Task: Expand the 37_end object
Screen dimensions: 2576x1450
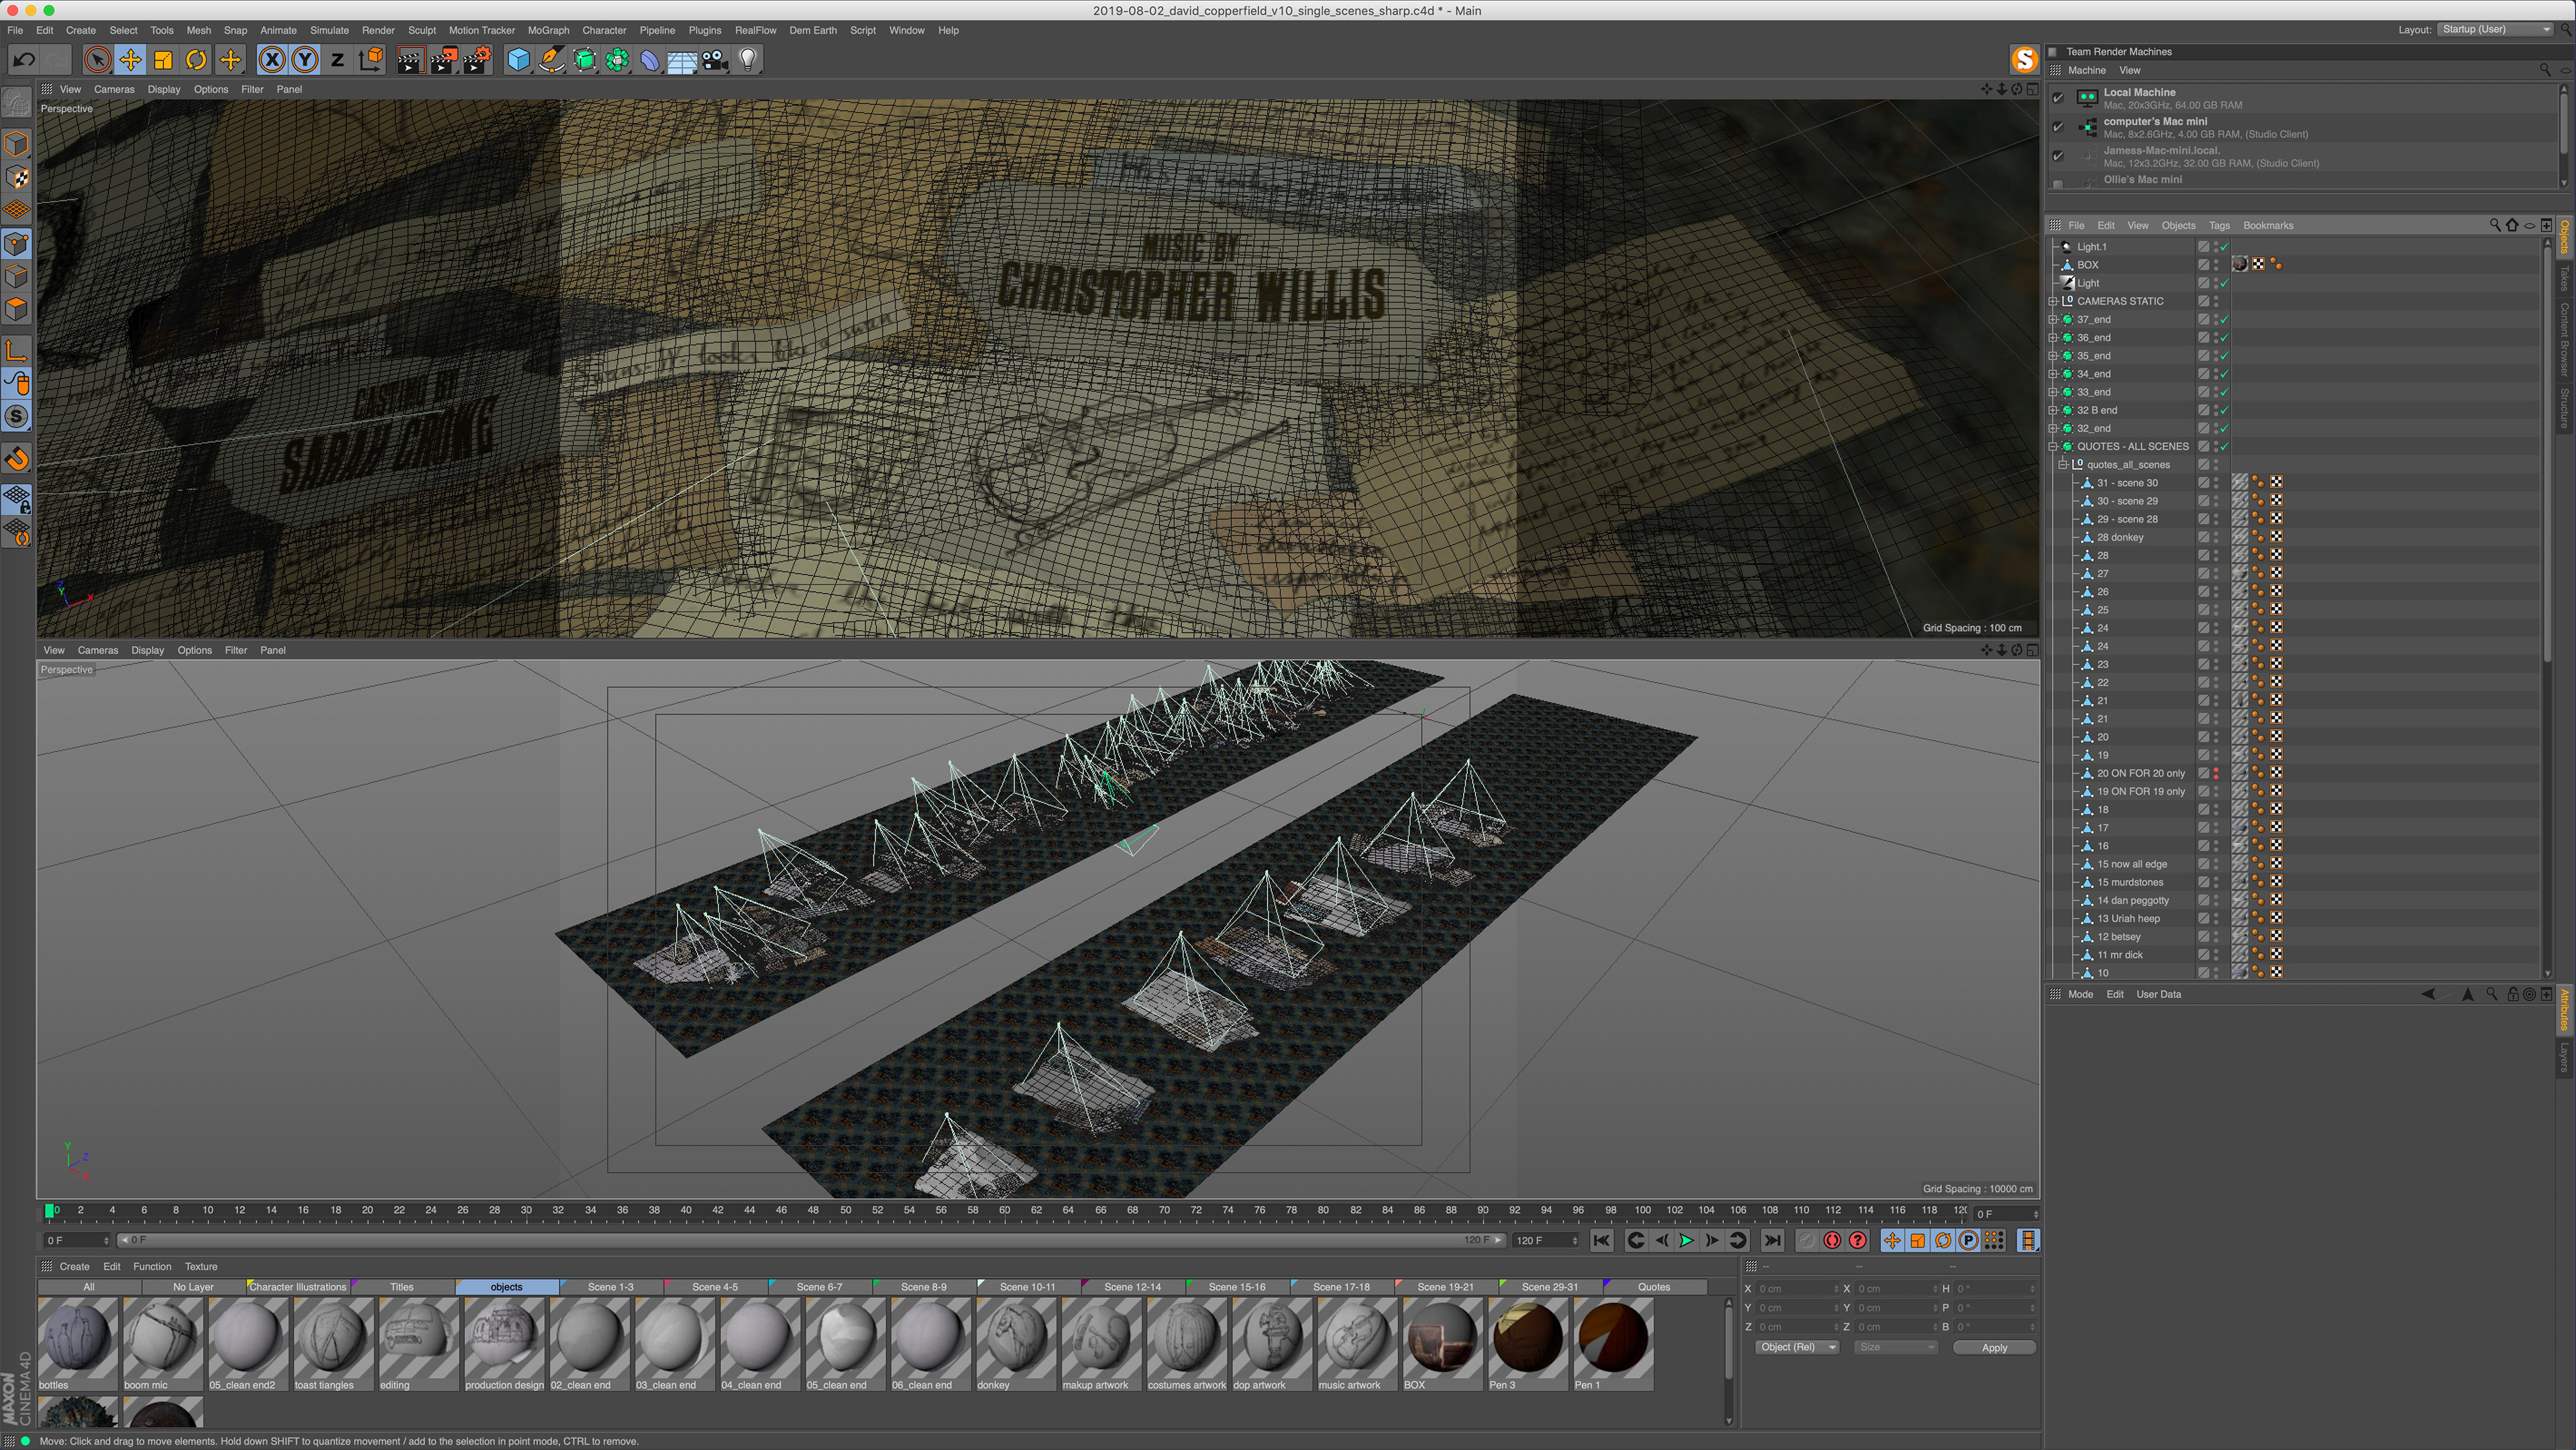Action: tap(2053, 320)
